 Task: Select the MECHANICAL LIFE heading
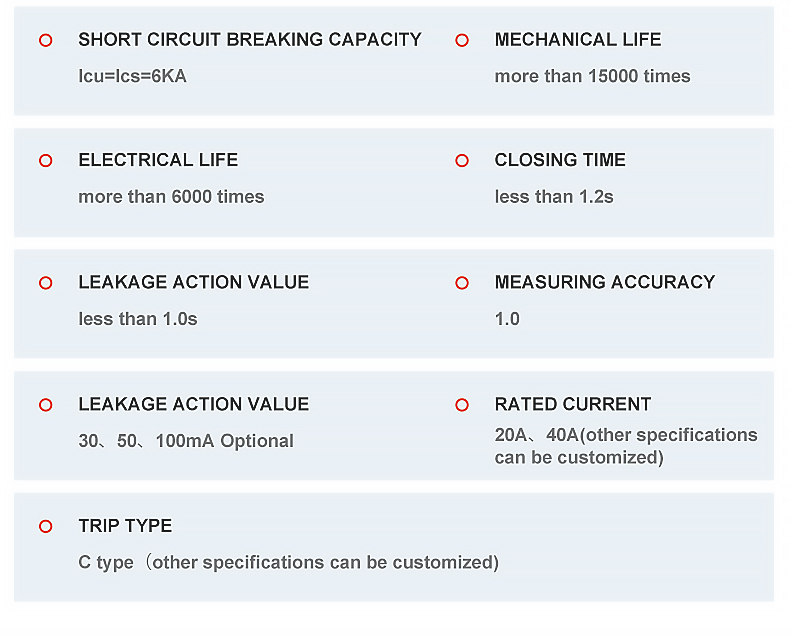coord(578,40)
